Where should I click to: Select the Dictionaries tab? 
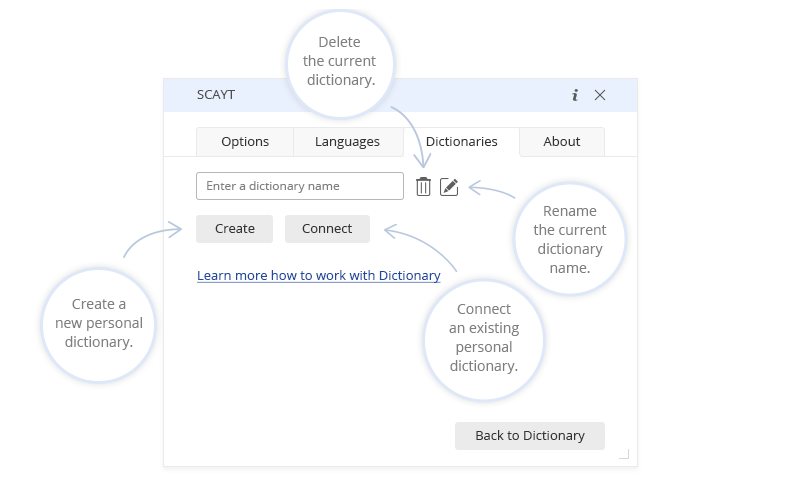tap(461, 142)
